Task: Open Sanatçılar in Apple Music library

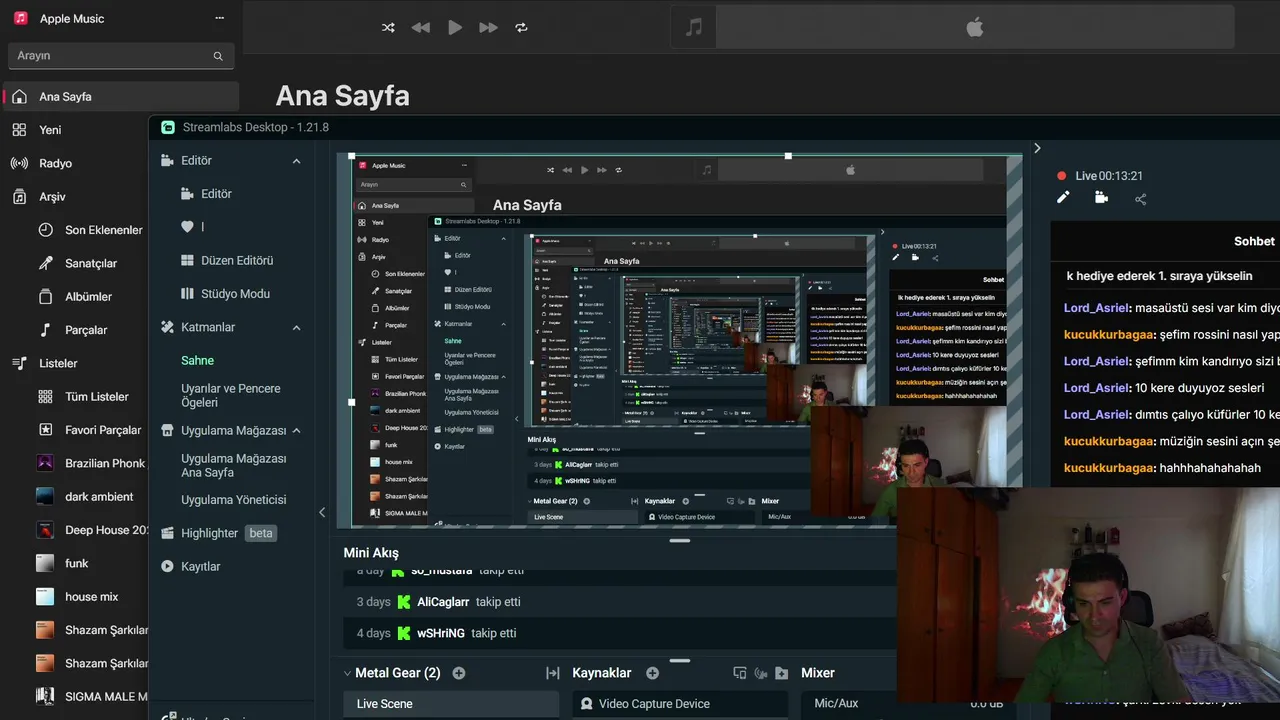Action: coord(90,263)
